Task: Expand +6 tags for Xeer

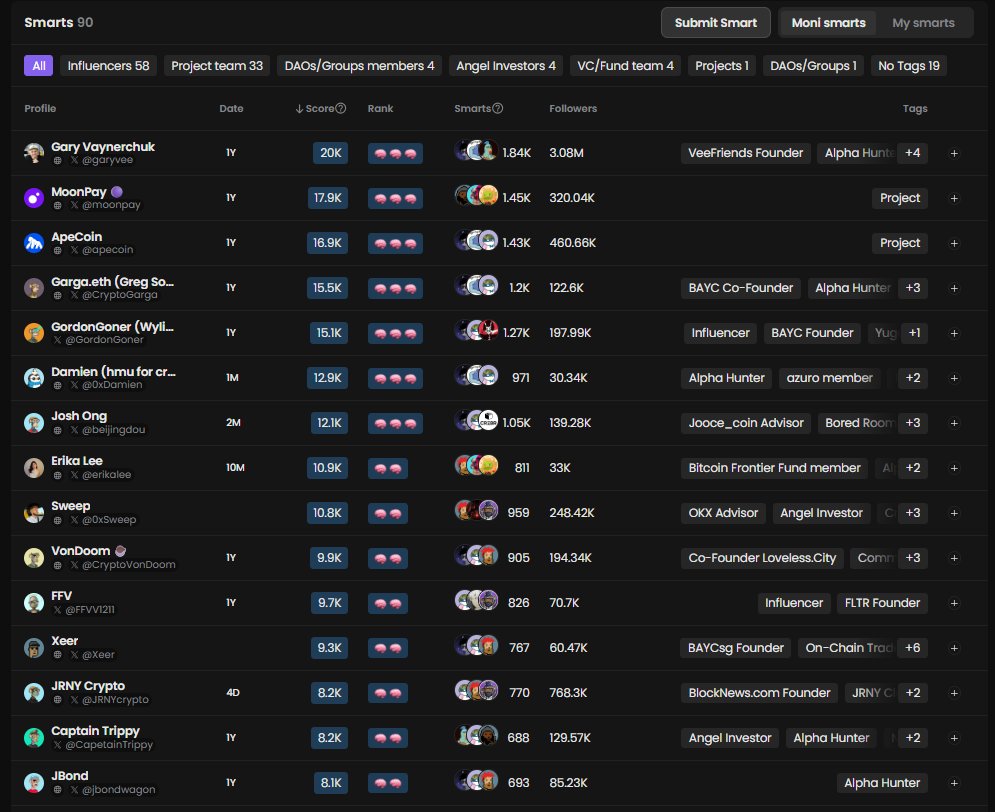Action: pos(913,648)
